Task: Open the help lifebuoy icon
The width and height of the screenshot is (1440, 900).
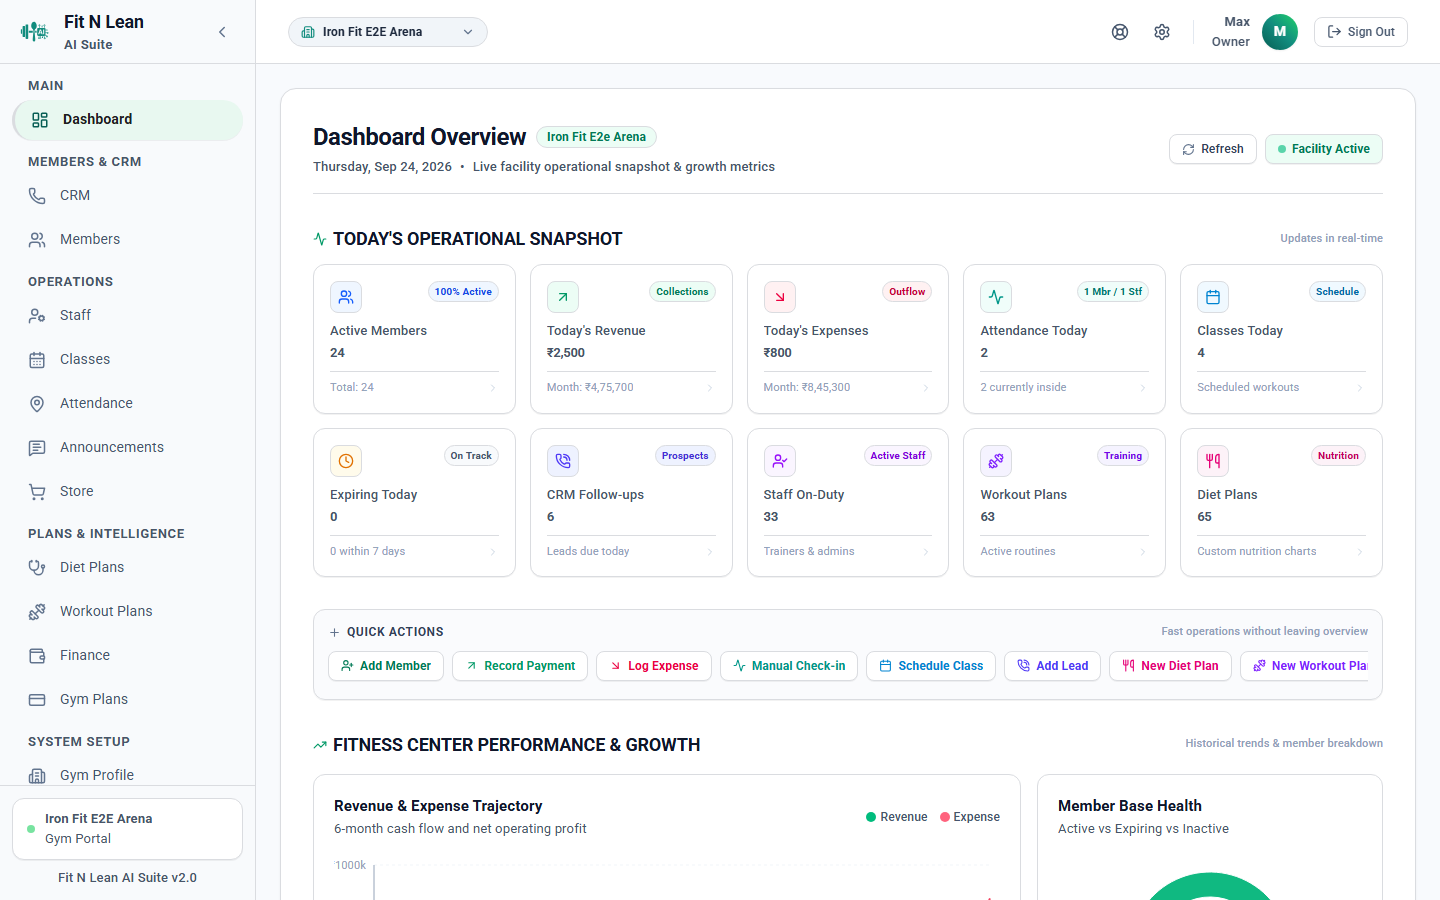Action: [1120, 32]
